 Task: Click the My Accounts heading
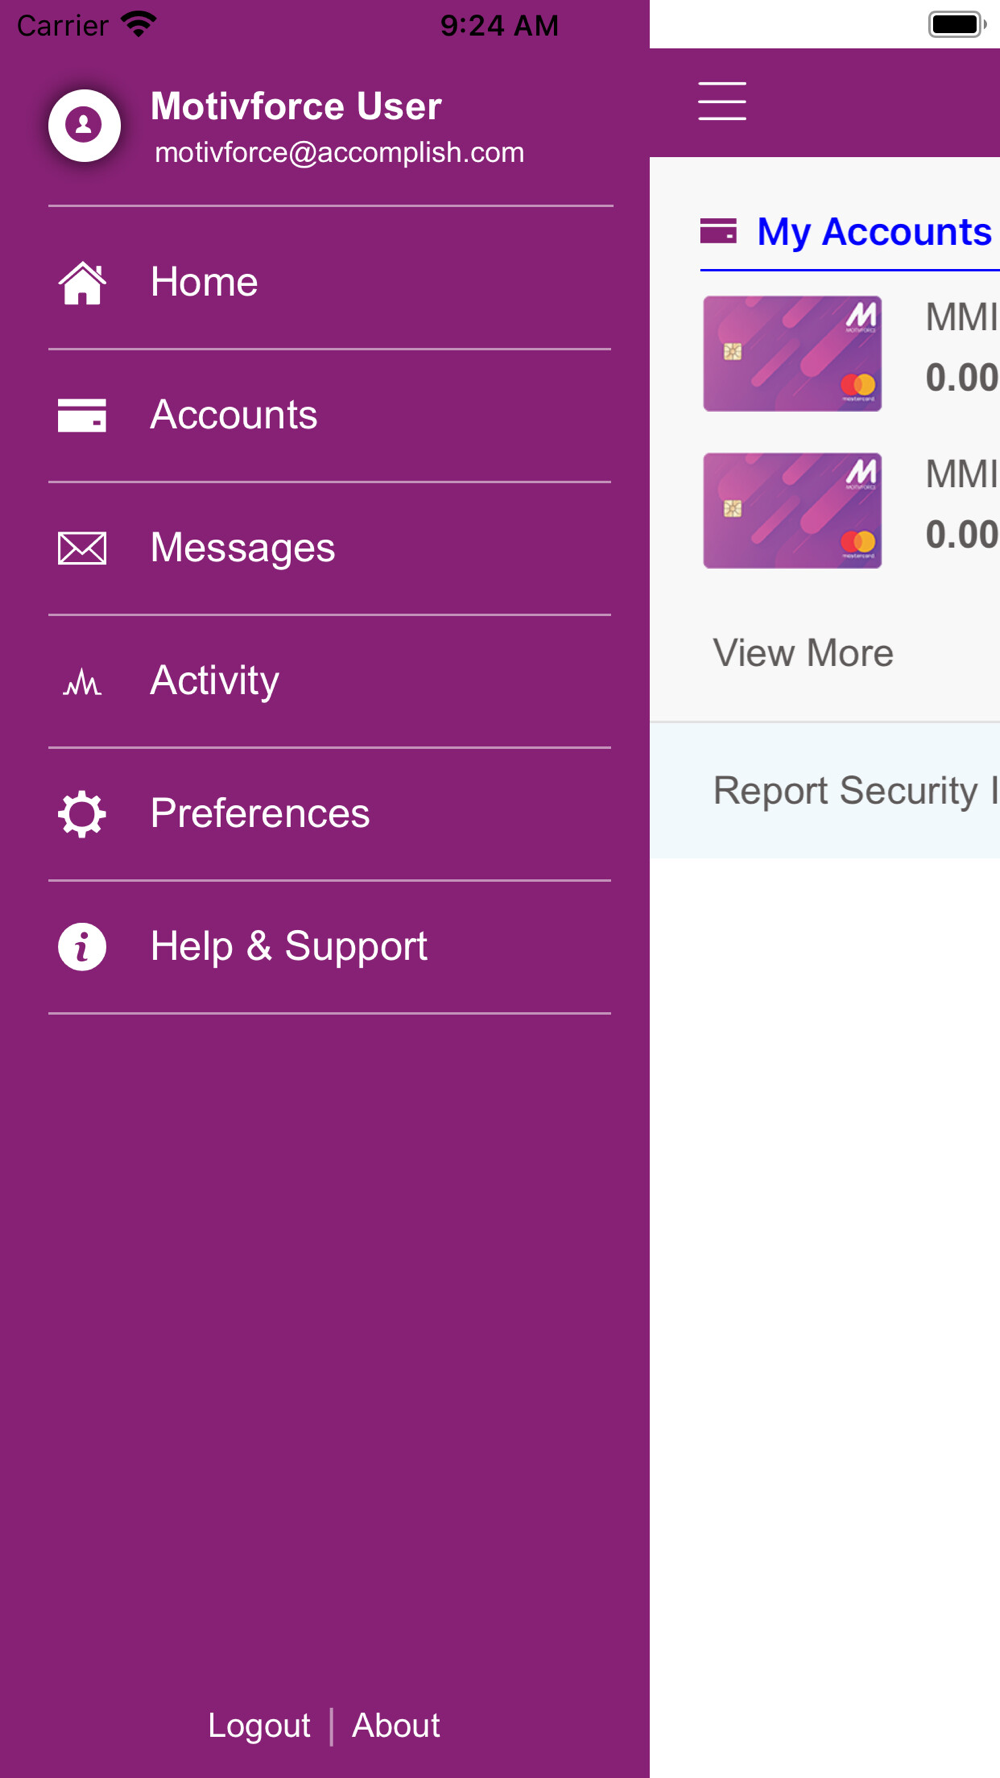point(874,232)
